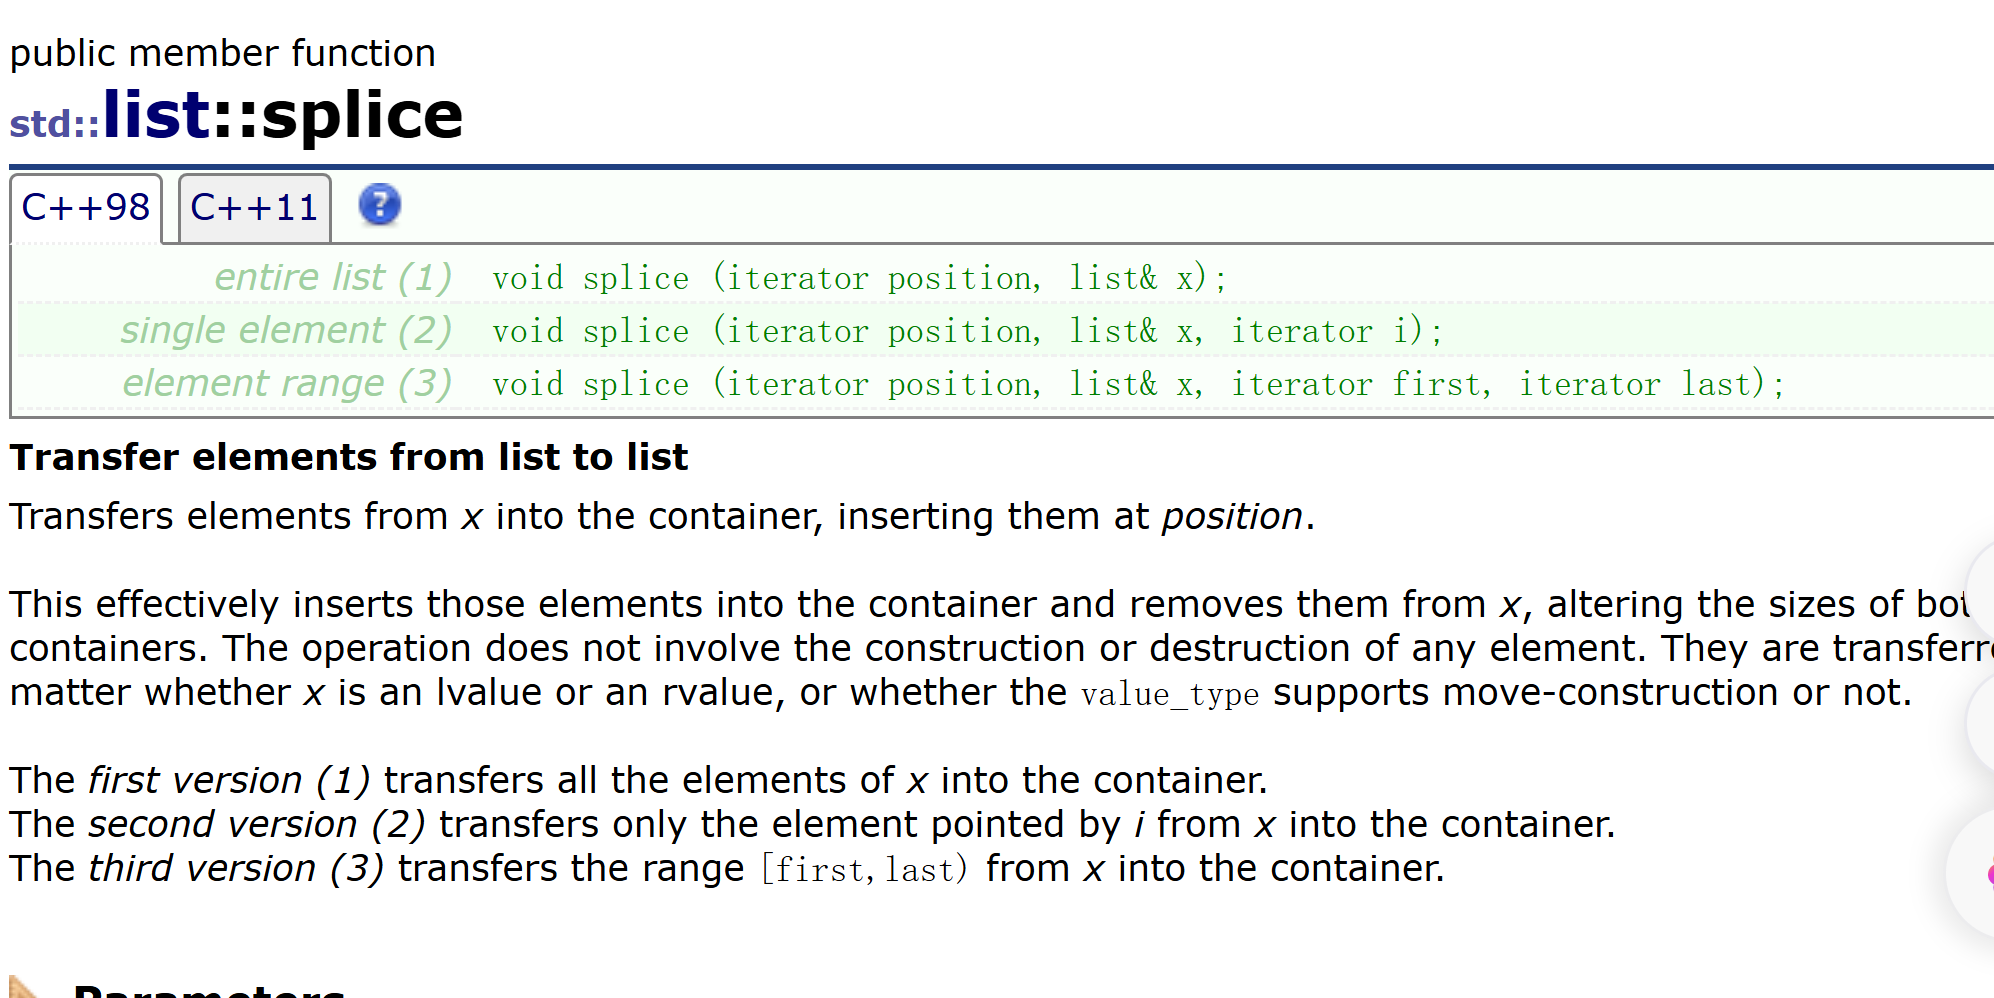The width and height of the screenshot is (1994, 998).
Task: Switch to the C++98 tab
Action: point(86,208)
